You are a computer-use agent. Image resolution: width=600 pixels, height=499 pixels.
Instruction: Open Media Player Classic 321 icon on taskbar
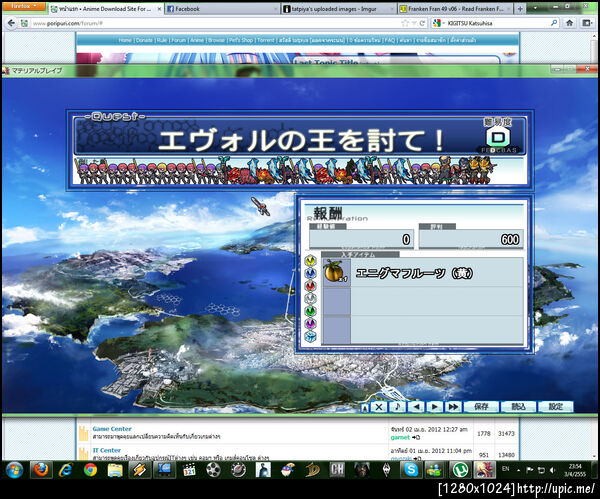pos(189,470)
